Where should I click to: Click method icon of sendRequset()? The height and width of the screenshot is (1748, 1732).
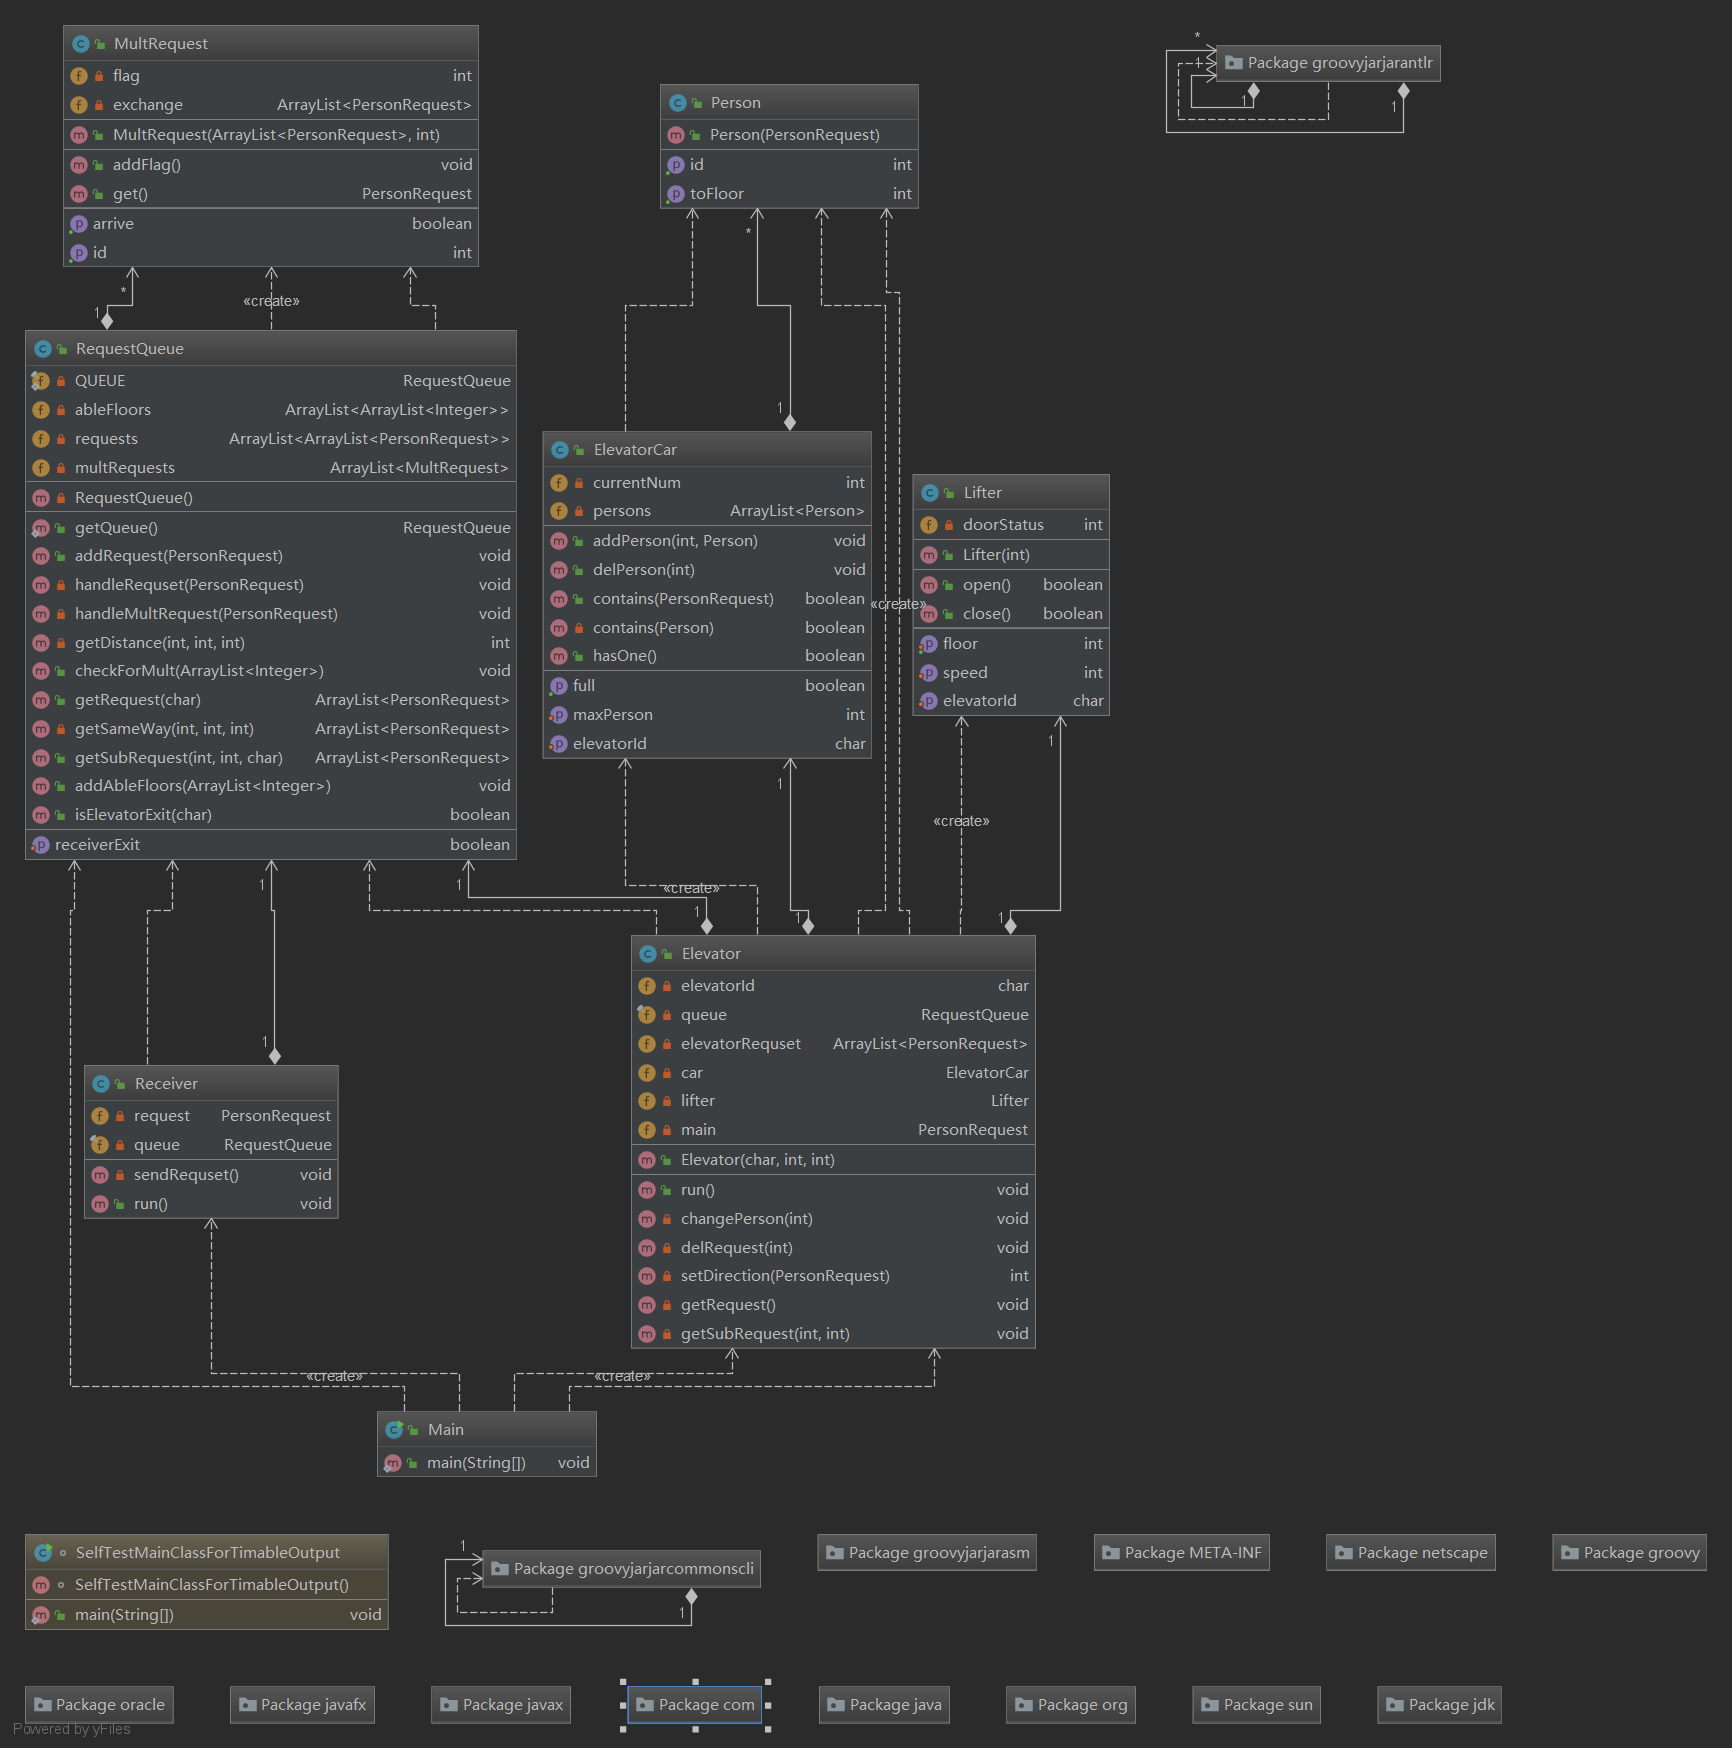coord(100,1175)
